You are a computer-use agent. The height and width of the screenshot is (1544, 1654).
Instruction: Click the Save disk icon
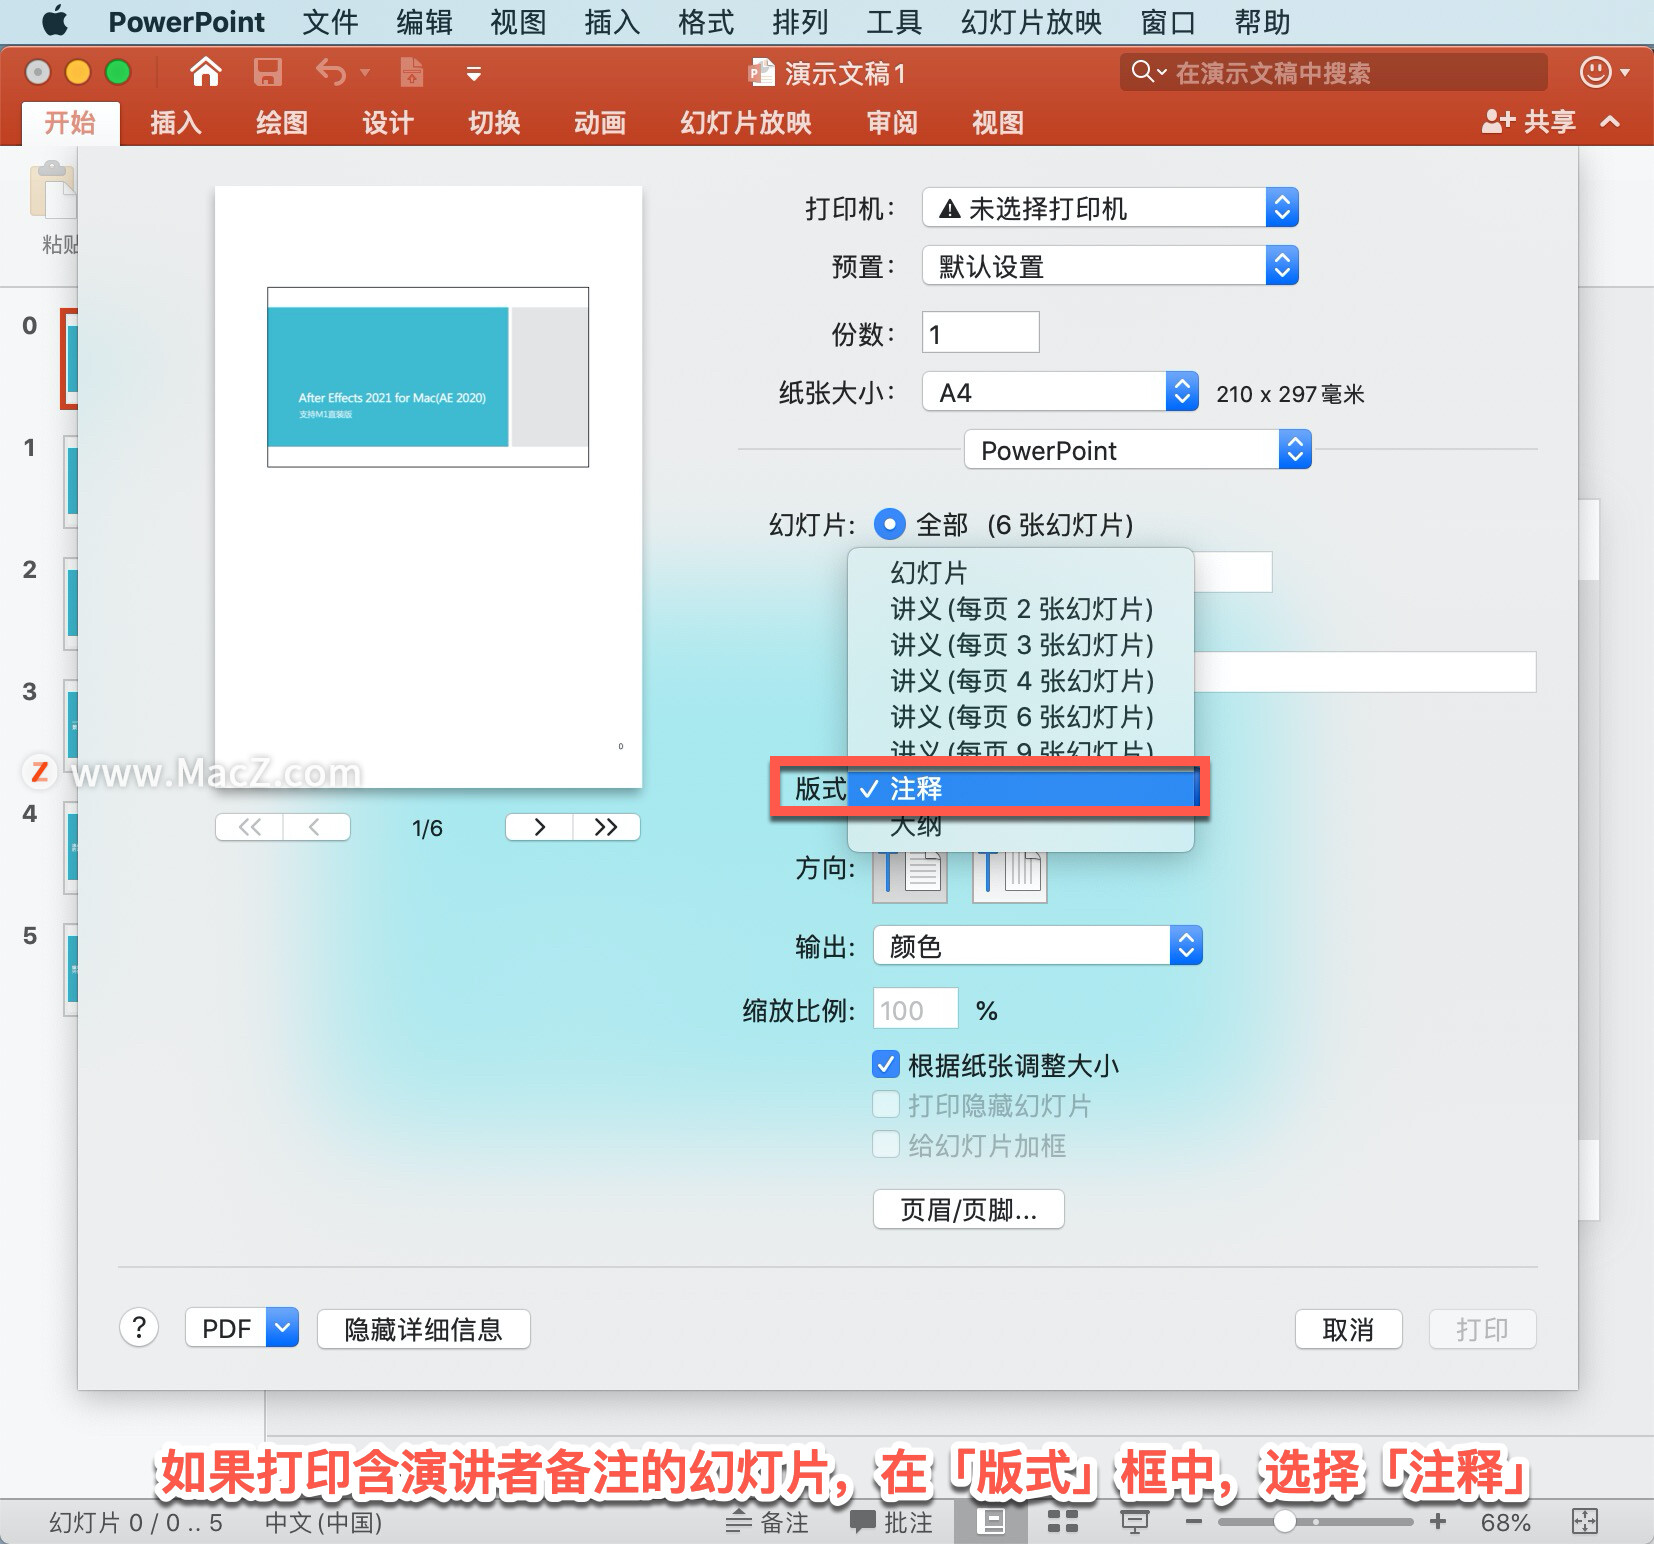[267, 72]
